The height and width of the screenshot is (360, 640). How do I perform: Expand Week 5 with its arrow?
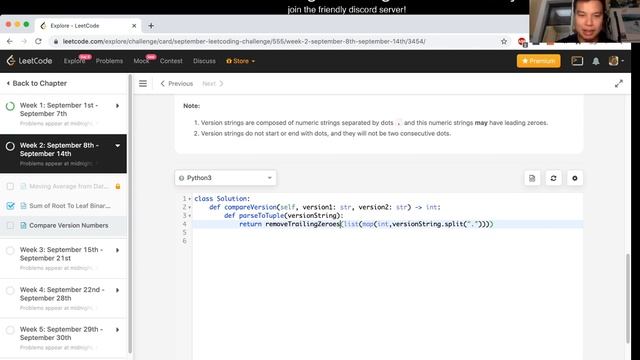[118, 330]
